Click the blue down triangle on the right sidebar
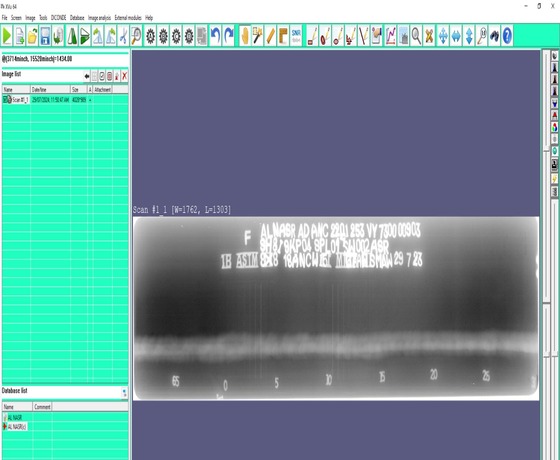Viewport: 560px width, 460px height. (554, 104)
